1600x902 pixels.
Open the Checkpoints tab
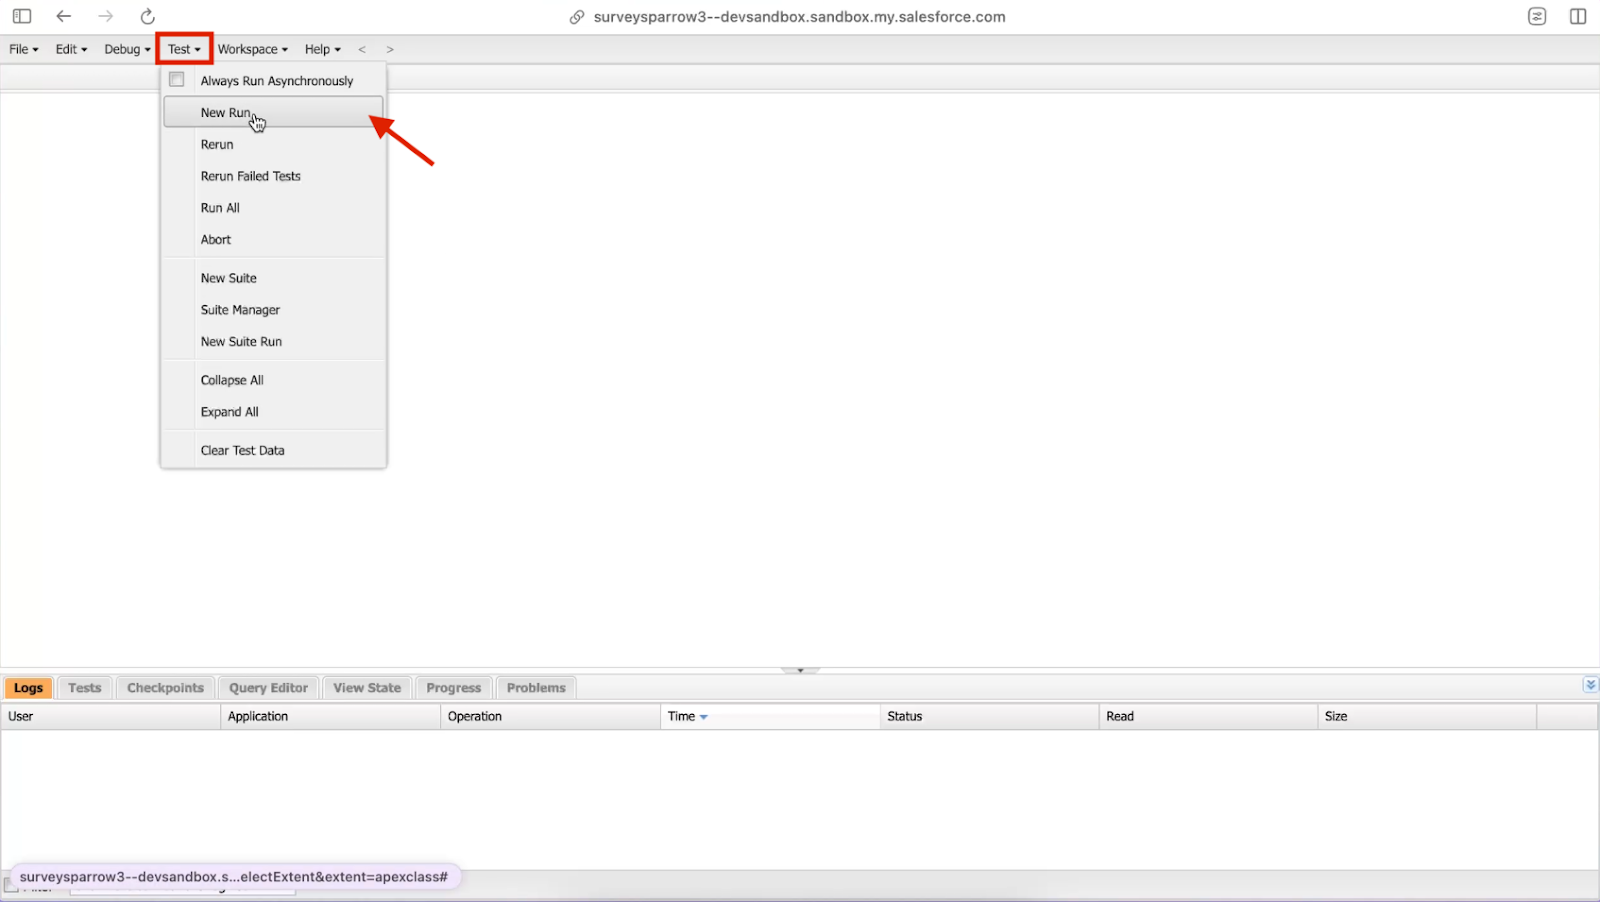165,688
